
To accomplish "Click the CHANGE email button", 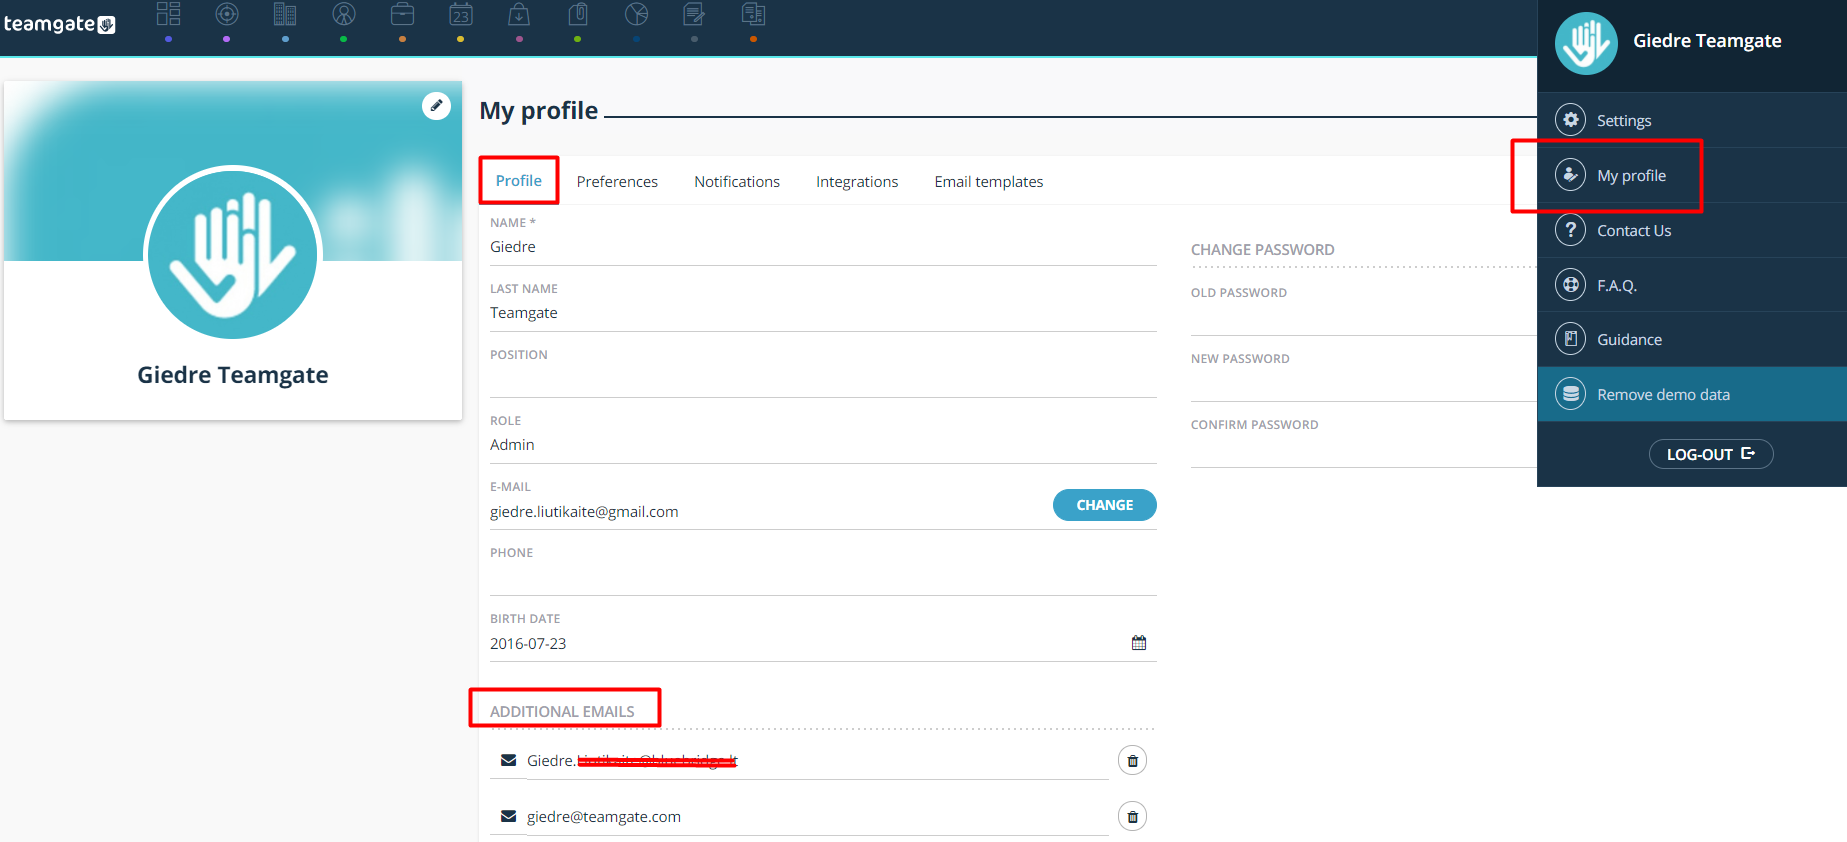I will (1104, 505).
